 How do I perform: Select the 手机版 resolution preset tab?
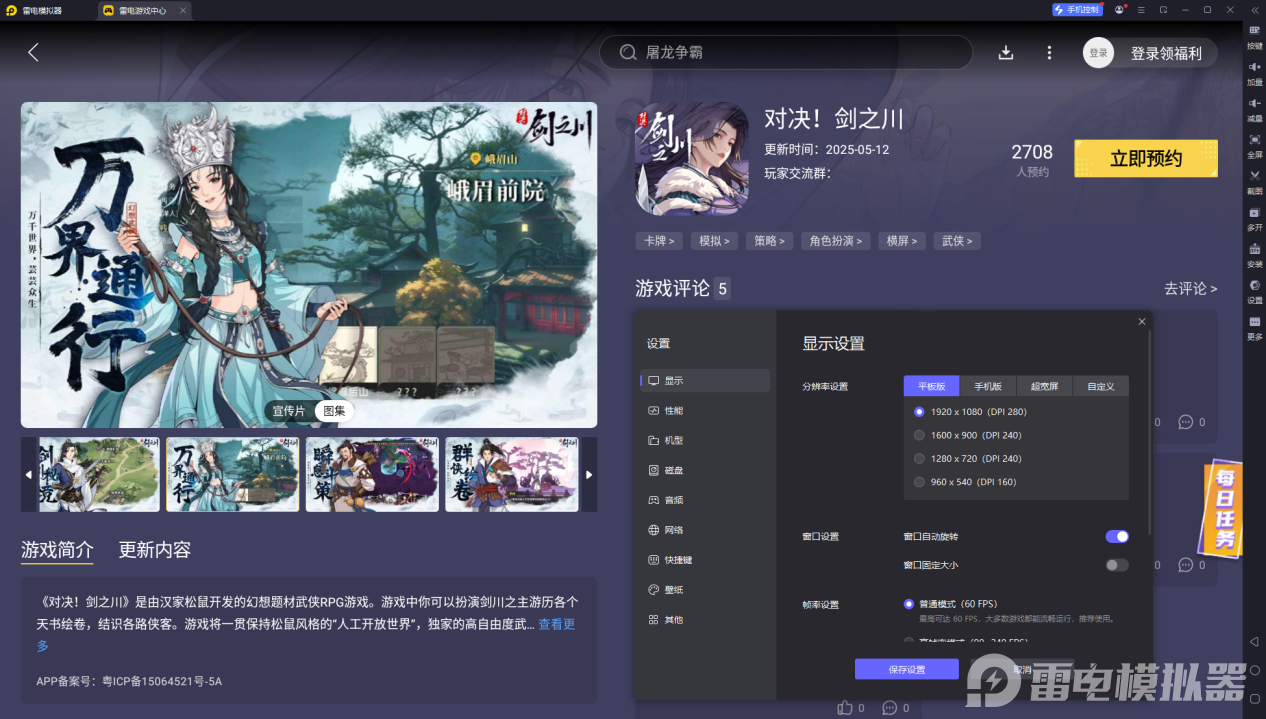click(988, 386)
